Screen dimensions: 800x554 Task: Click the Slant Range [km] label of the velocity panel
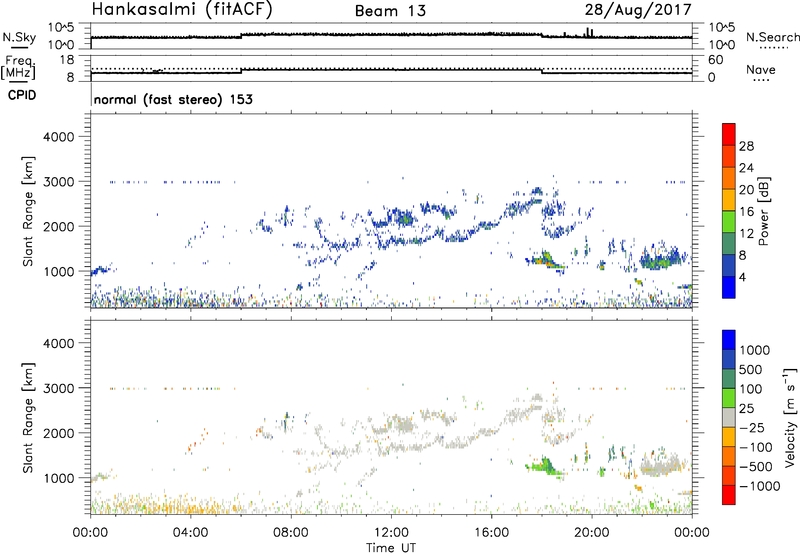tap(28, 417)
